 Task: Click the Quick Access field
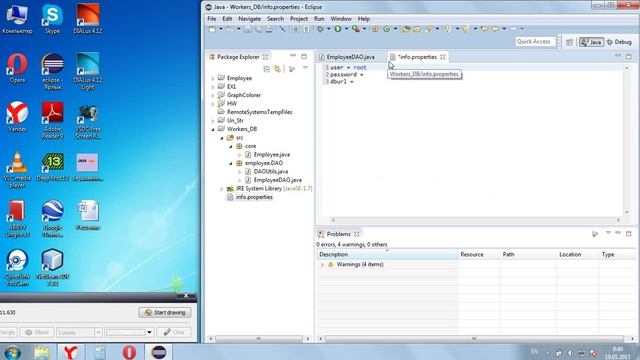[x=535, y=42]
